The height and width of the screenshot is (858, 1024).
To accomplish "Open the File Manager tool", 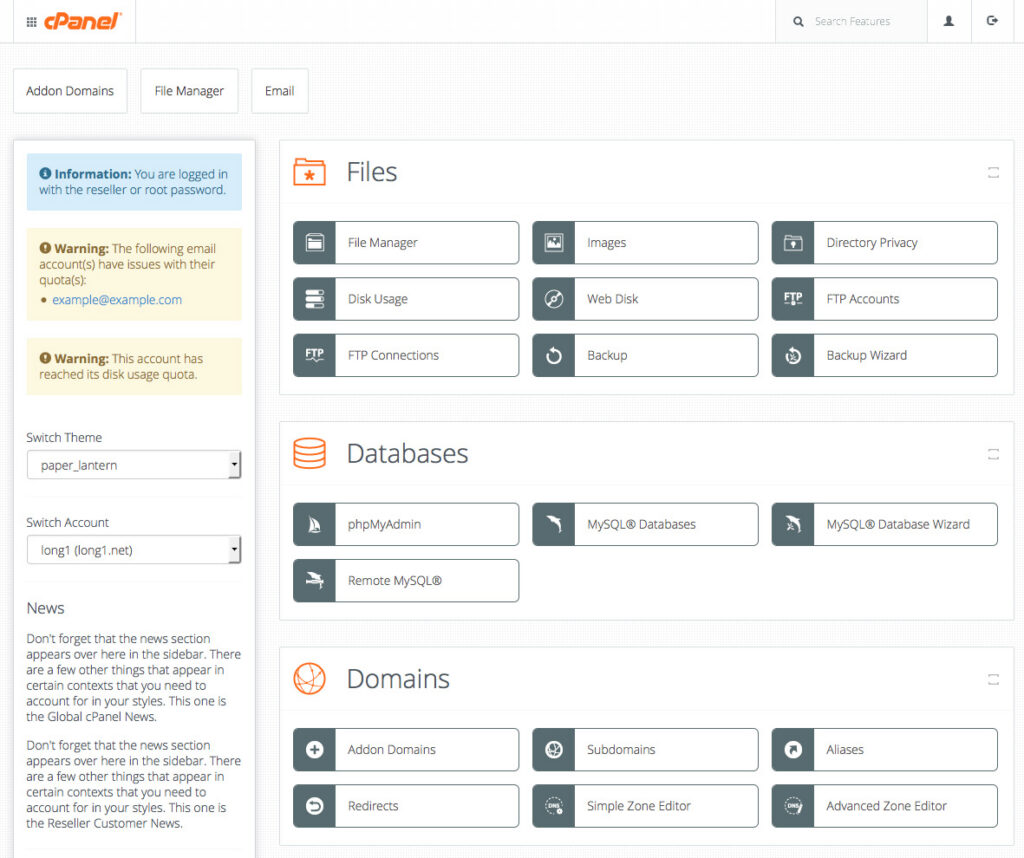I will point(405,242).
